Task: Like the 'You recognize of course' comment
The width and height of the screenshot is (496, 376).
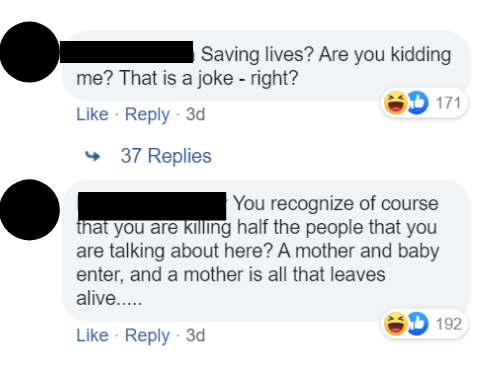Action: (x=92, y=335)
